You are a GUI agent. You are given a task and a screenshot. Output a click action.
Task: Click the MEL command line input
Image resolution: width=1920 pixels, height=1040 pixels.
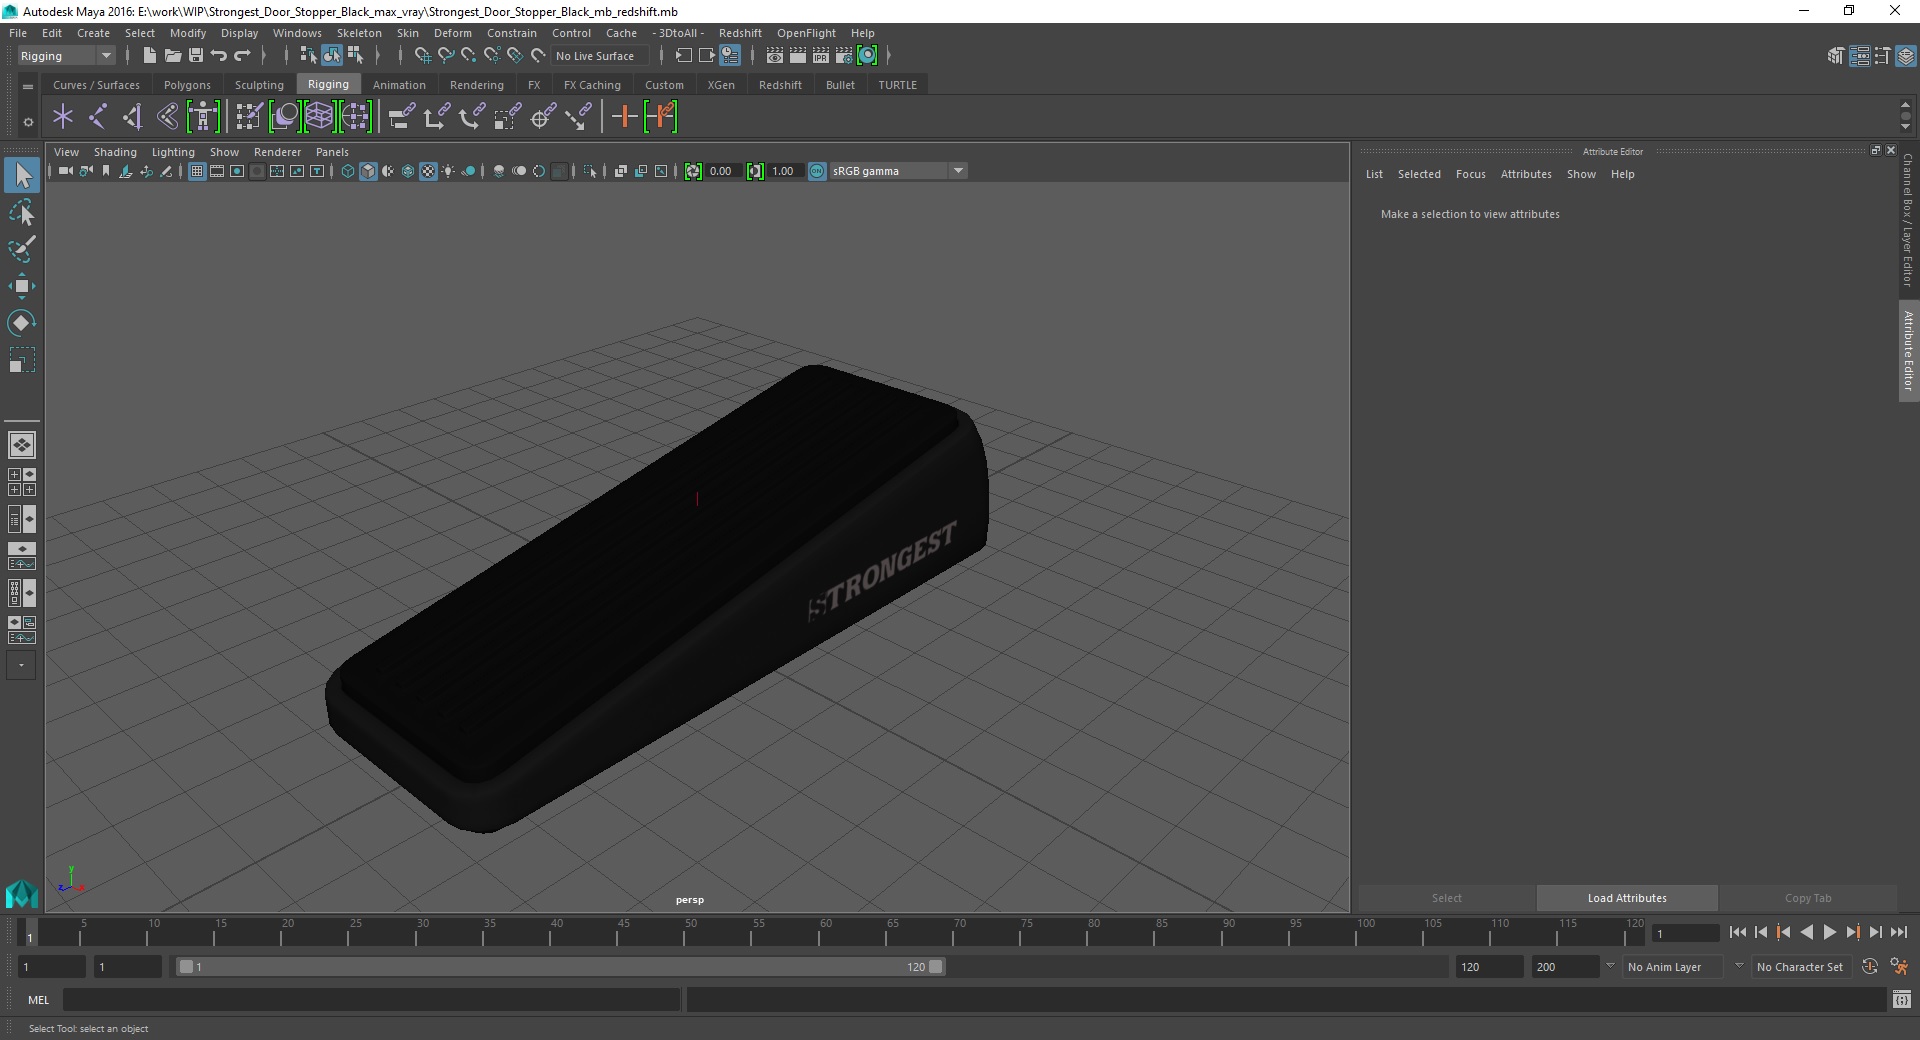(x=371, y=1000)
